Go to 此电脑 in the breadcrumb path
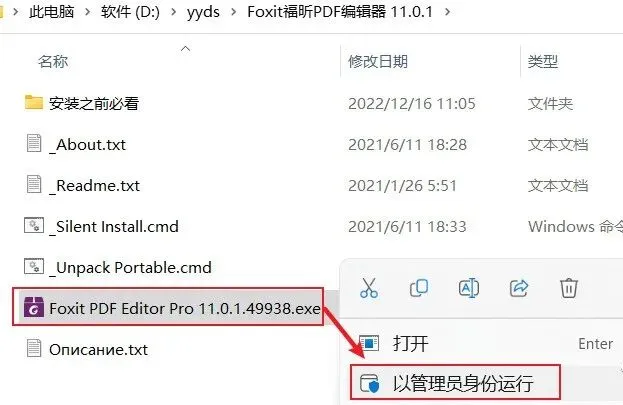Viewport: 623px width, 405px height. point(52,12)
